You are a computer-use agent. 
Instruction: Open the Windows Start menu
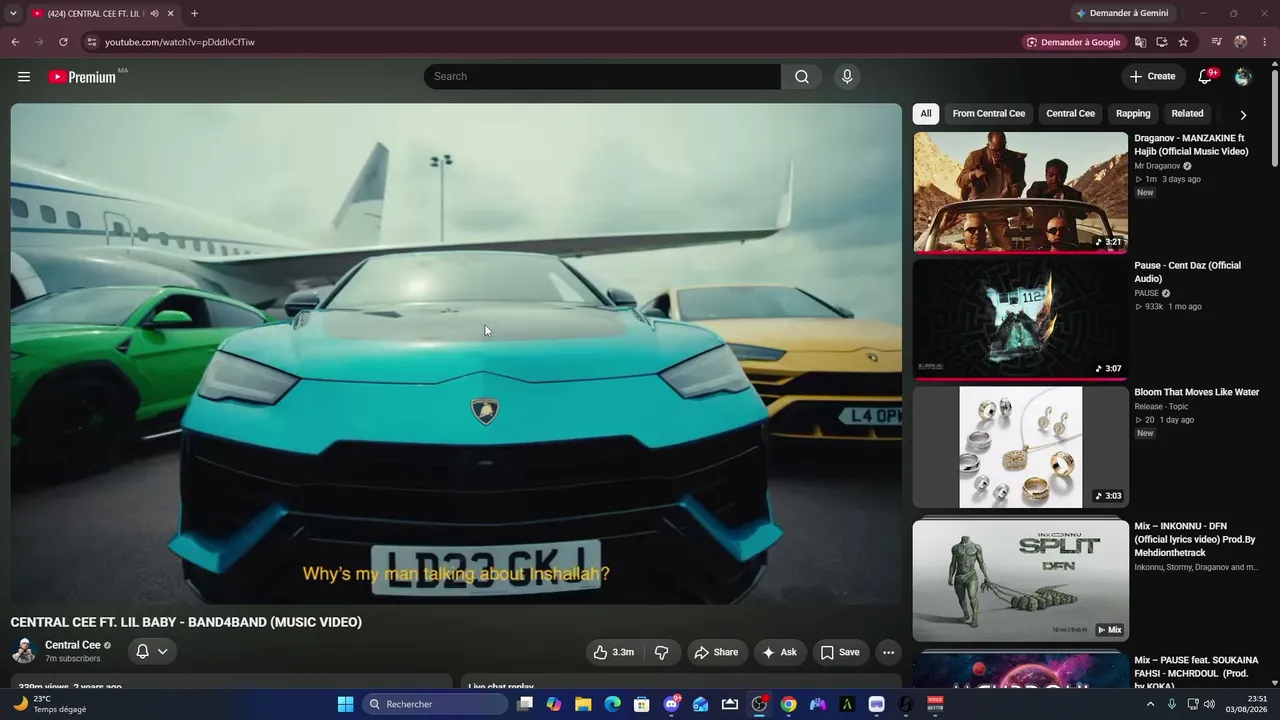click(x=345, y=704)
